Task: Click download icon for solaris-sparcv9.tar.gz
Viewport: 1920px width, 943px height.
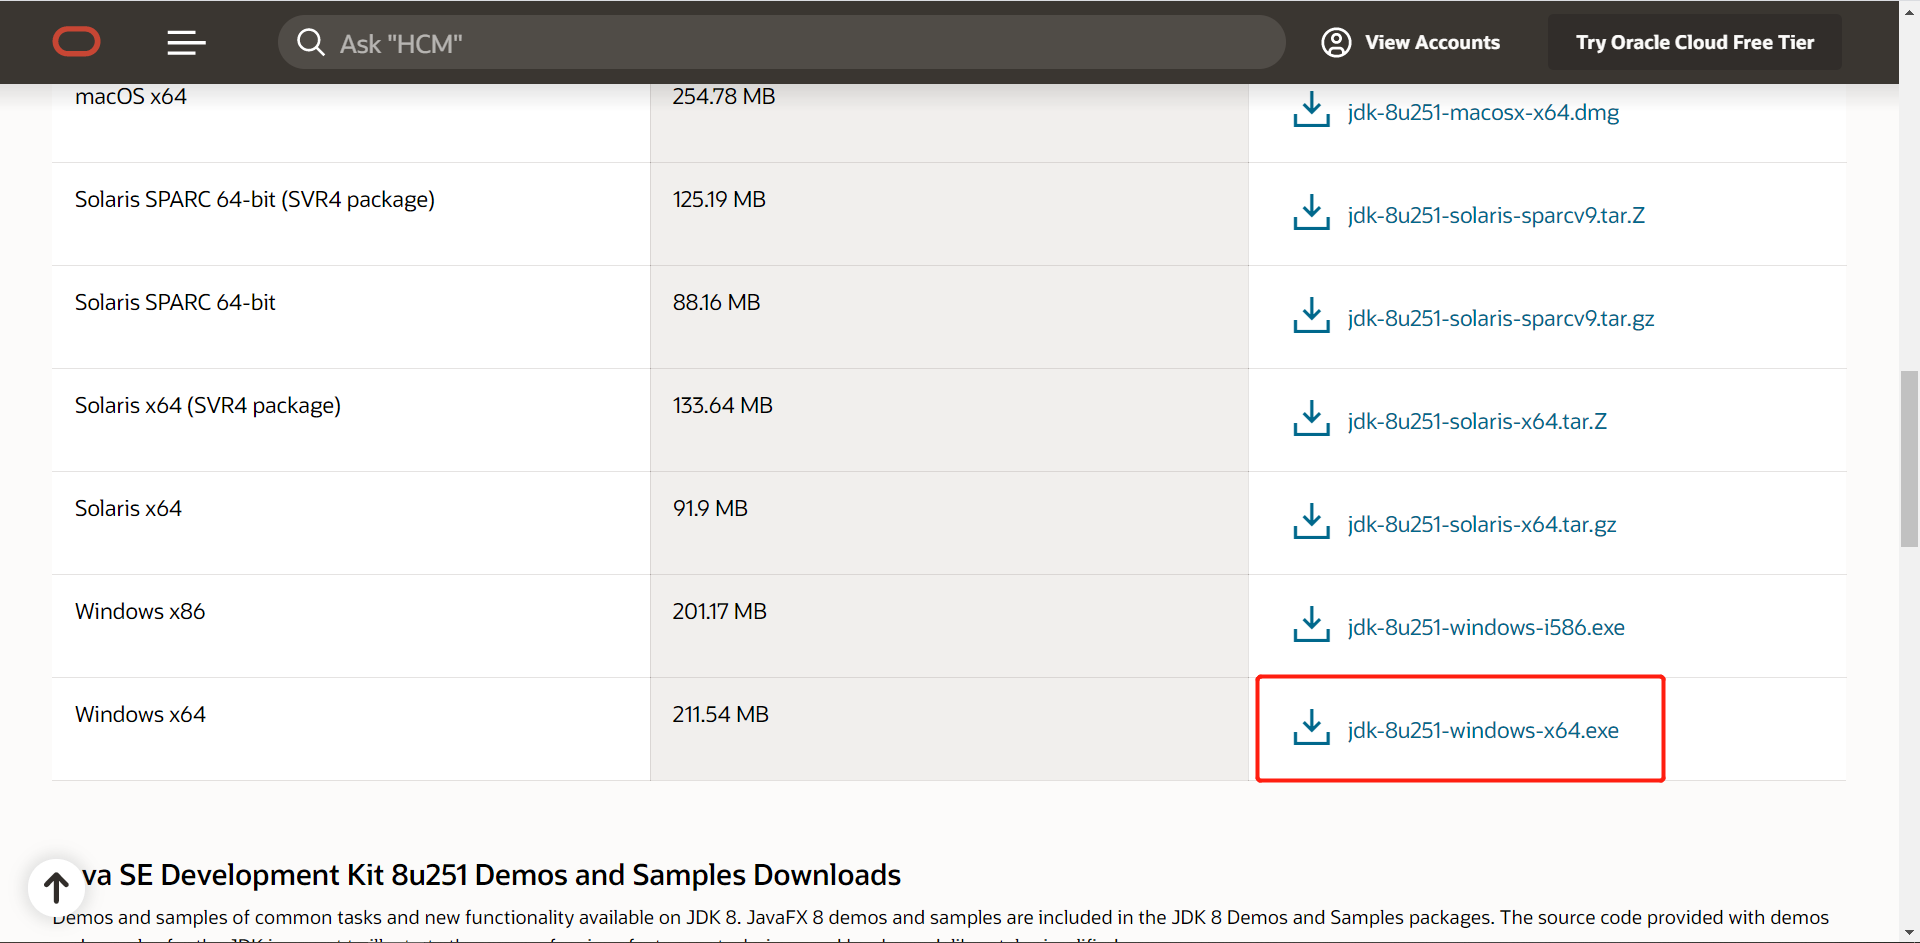Action: (x=1311, y=316)
